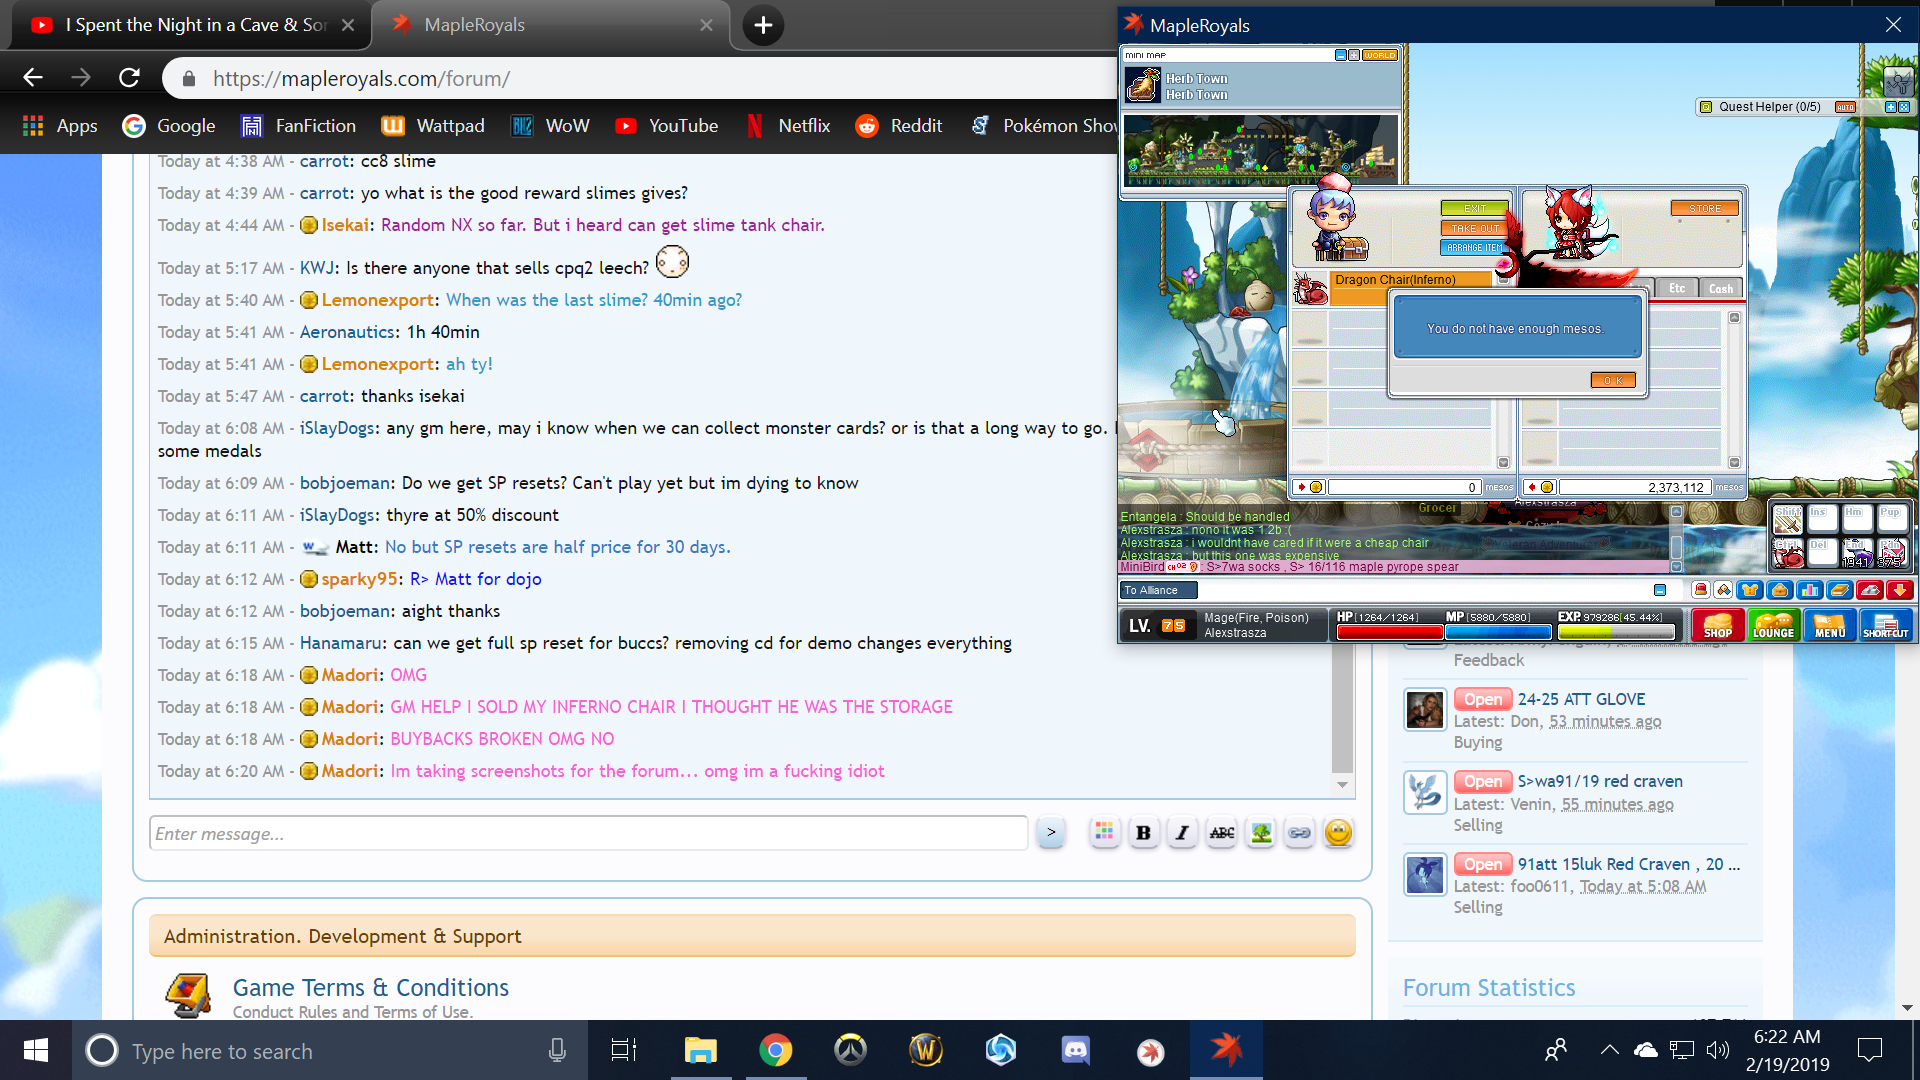The height and width of the screenshot is (1080, 1920).
Task: Toggle the Quest Helper green icon
Action: point(1706,107)
